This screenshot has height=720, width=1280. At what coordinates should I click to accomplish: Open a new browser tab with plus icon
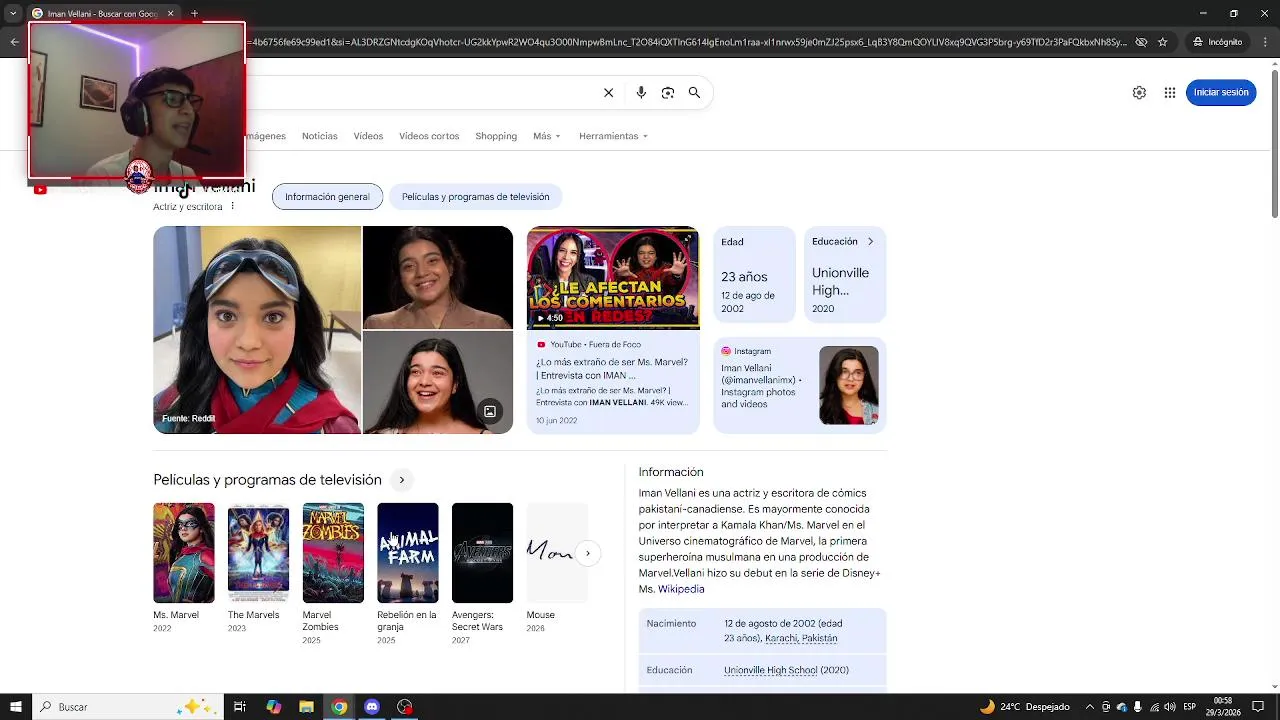194,14
